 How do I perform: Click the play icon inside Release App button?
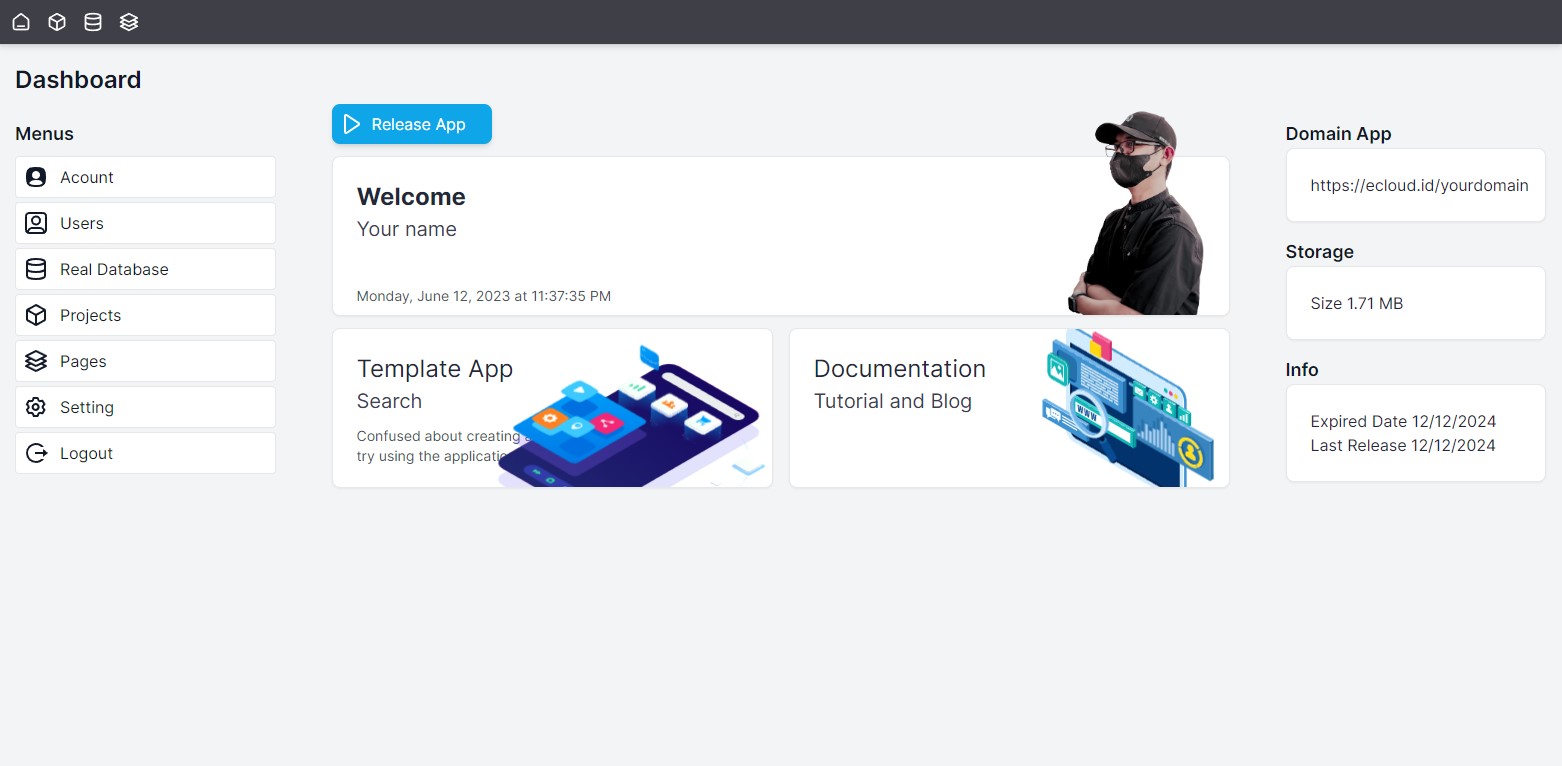pyautogui.click(x=351, y=124)
